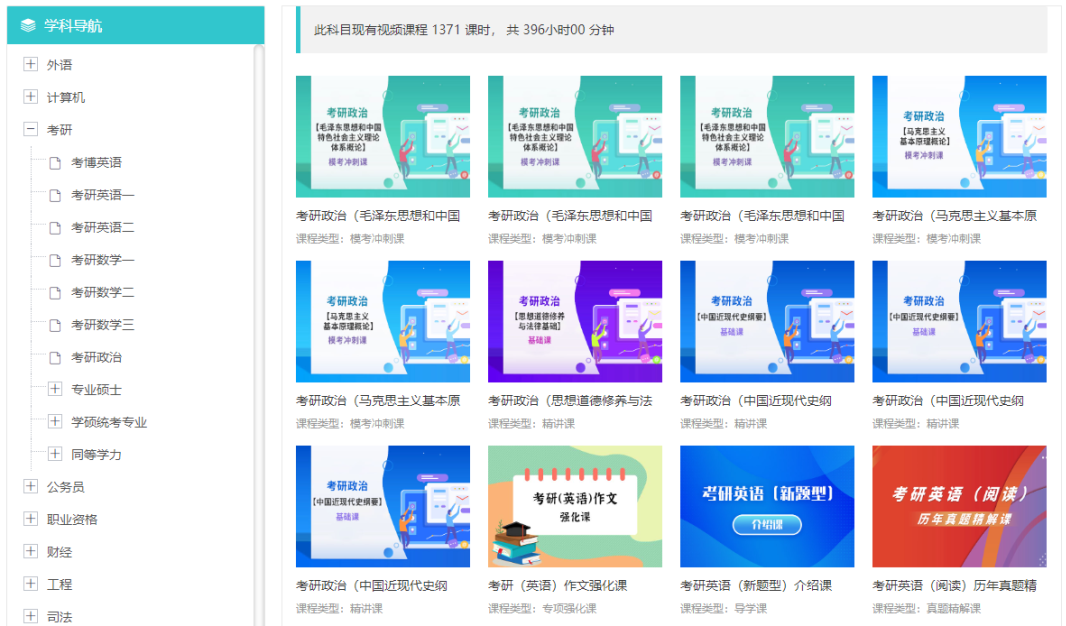
Task: Click the document icon next to 考研数学一
Action: [56, 259]
